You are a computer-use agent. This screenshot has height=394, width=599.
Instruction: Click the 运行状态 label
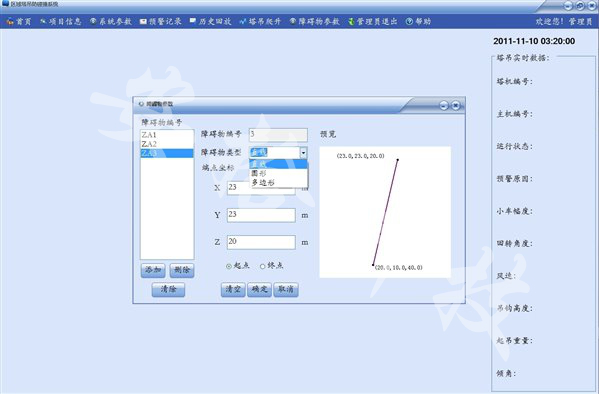tap(514, 146)
